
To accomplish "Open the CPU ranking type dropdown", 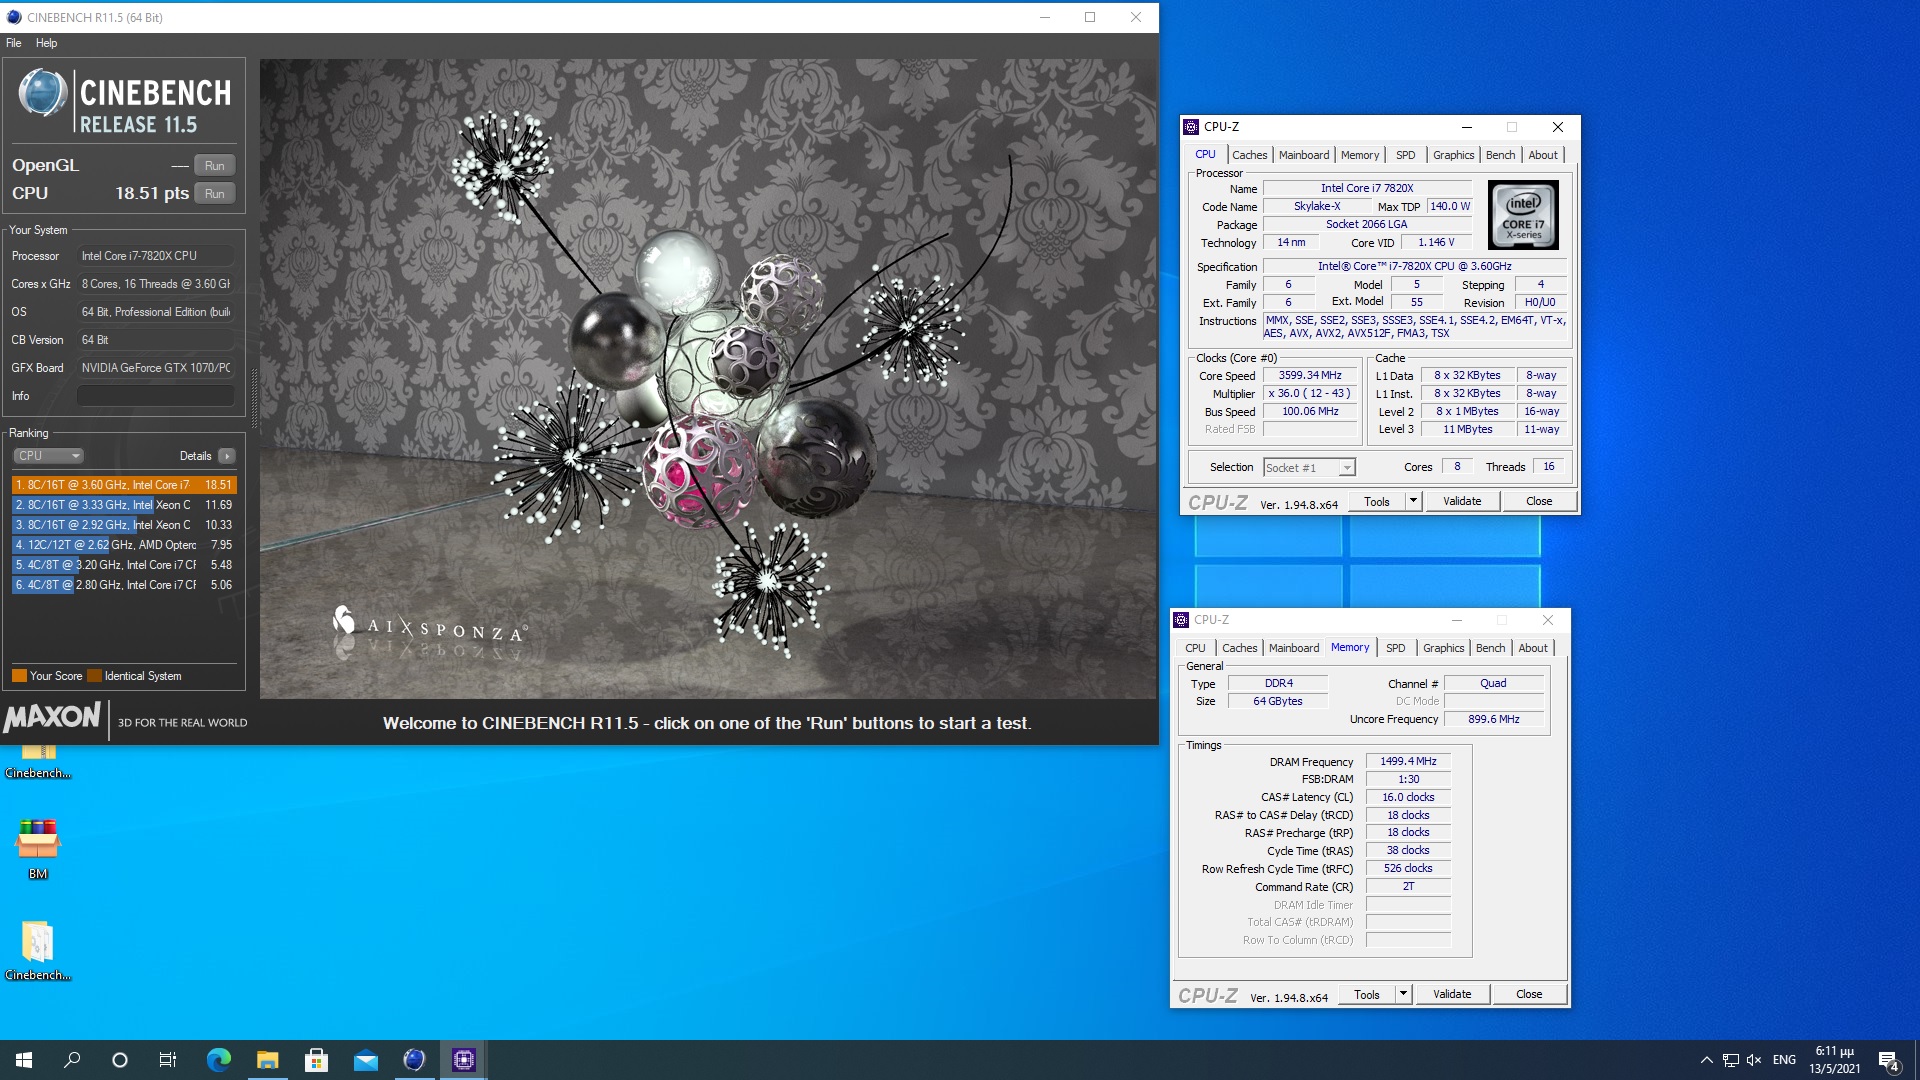I will tap(48, 456).
